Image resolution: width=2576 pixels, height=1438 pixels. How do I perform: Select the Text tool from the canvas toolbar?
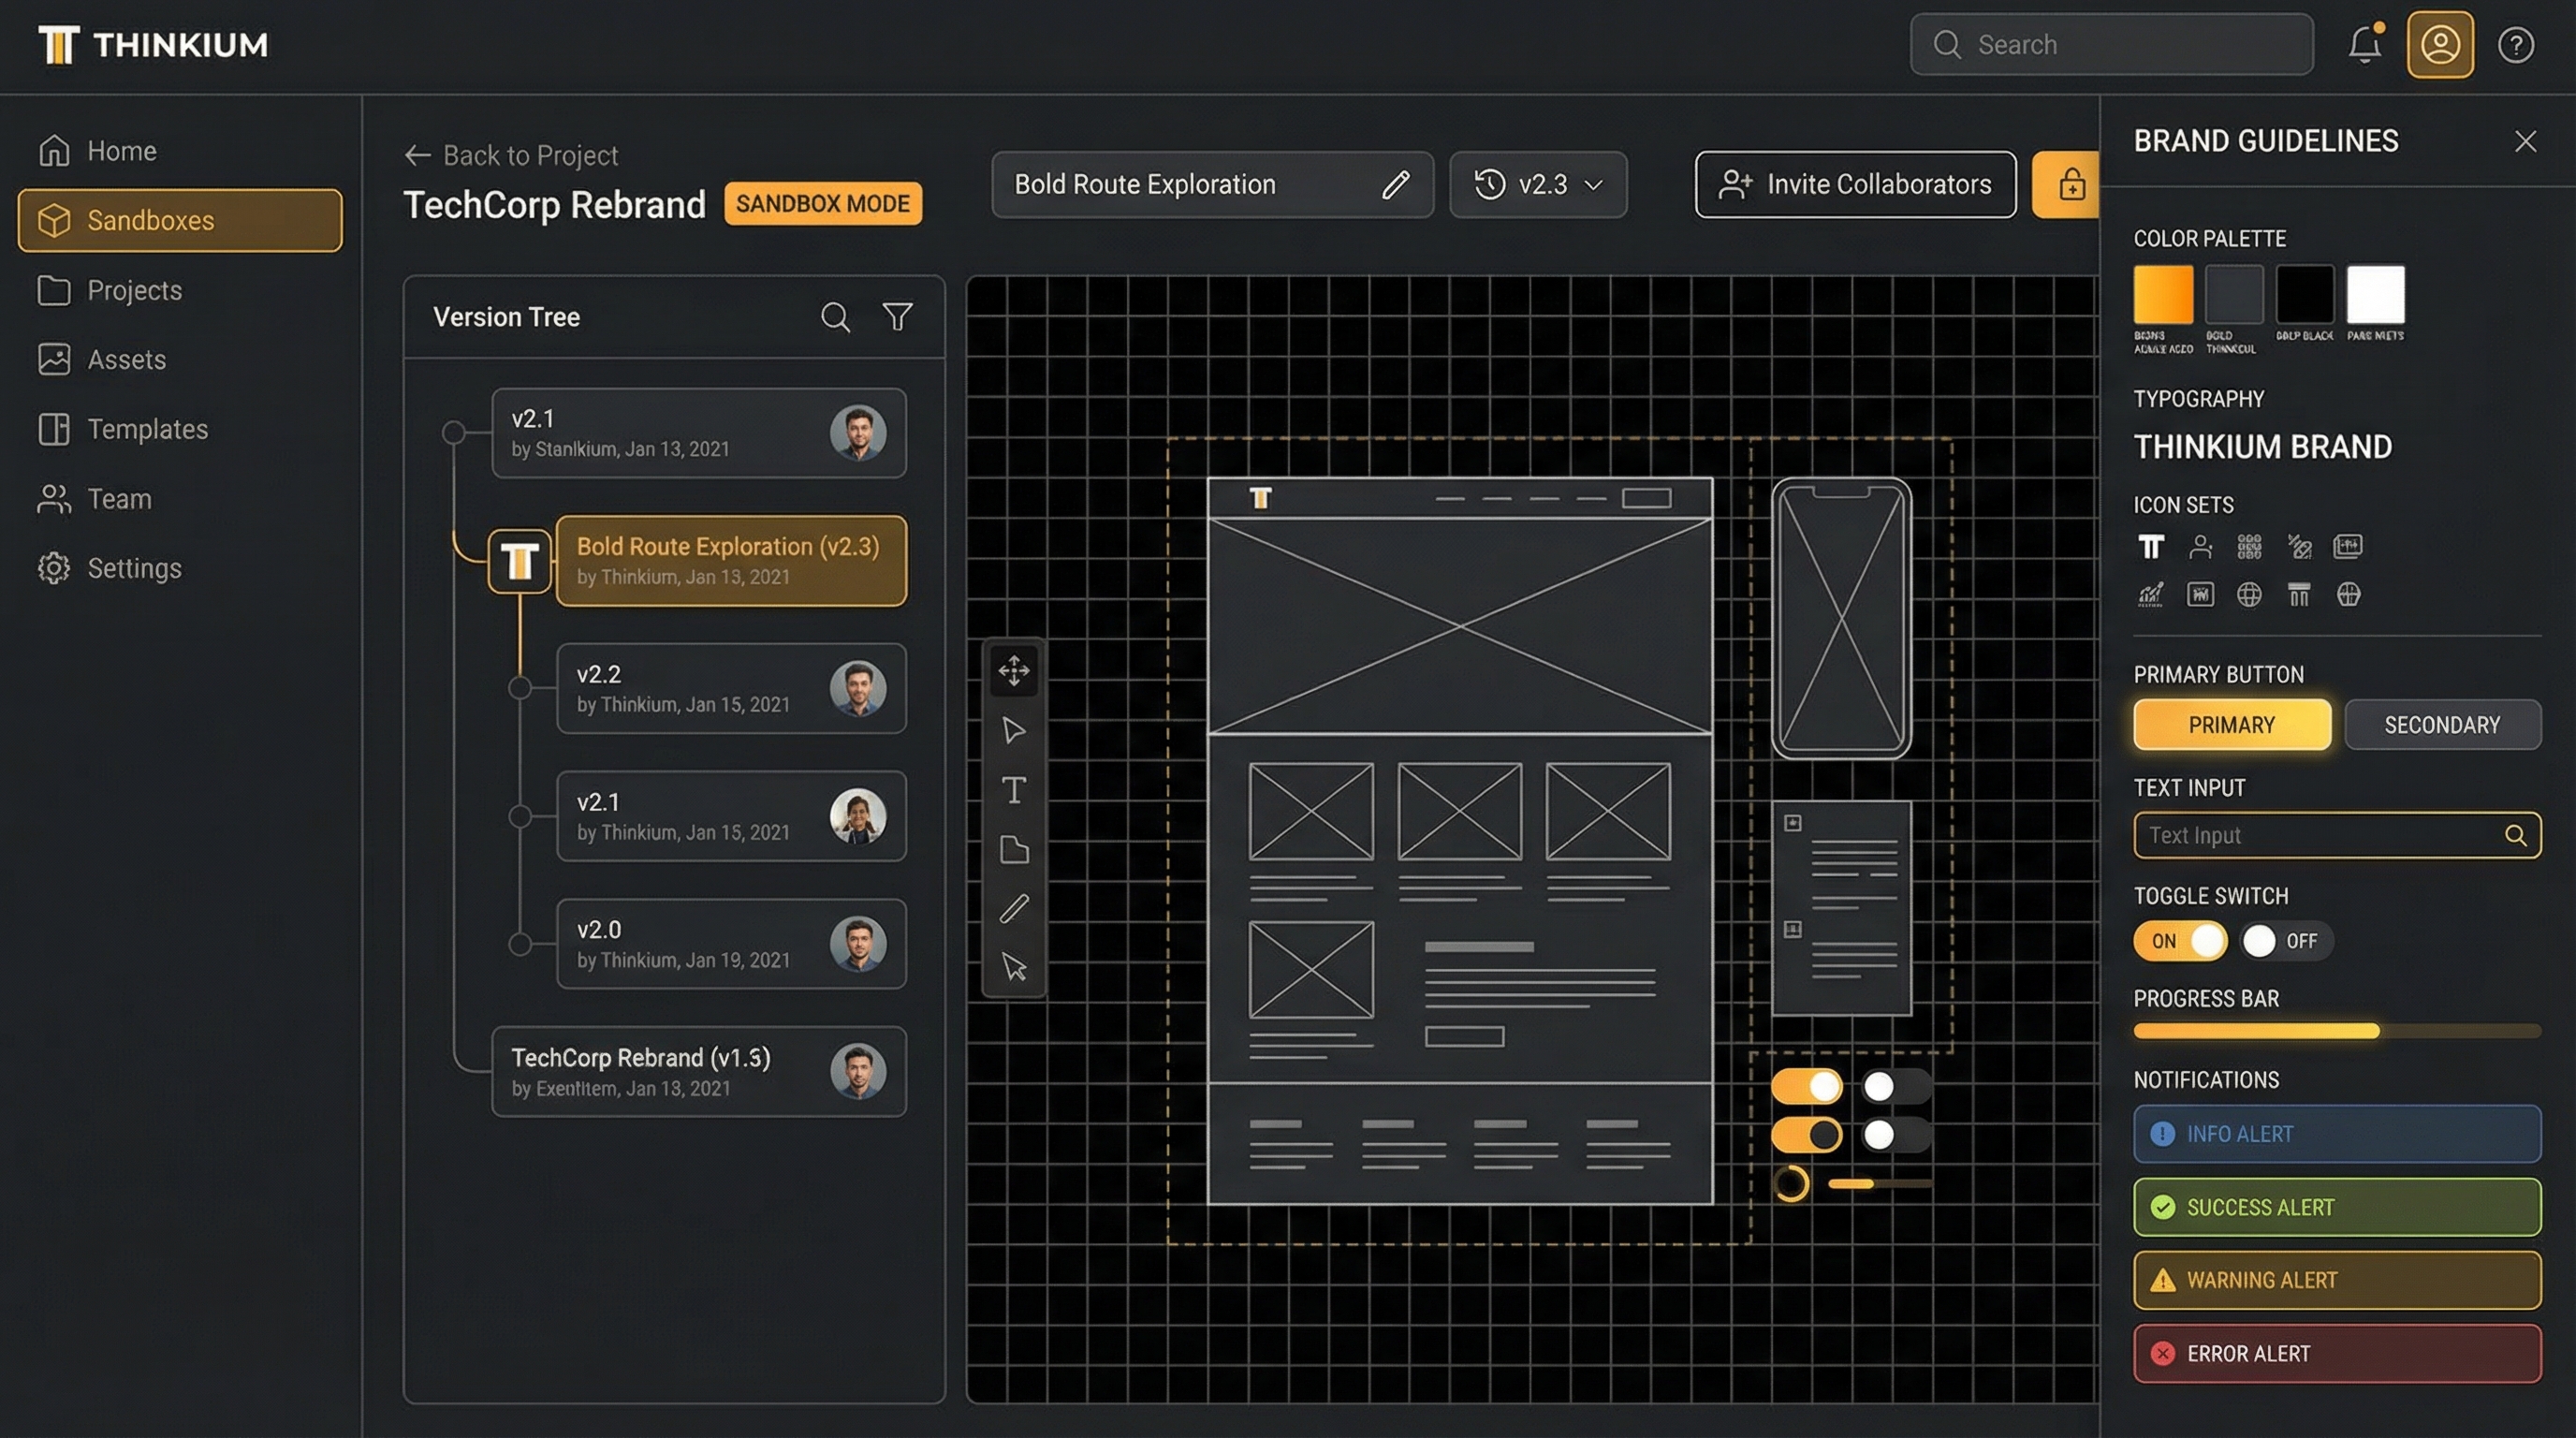(x=1014, y=790)
